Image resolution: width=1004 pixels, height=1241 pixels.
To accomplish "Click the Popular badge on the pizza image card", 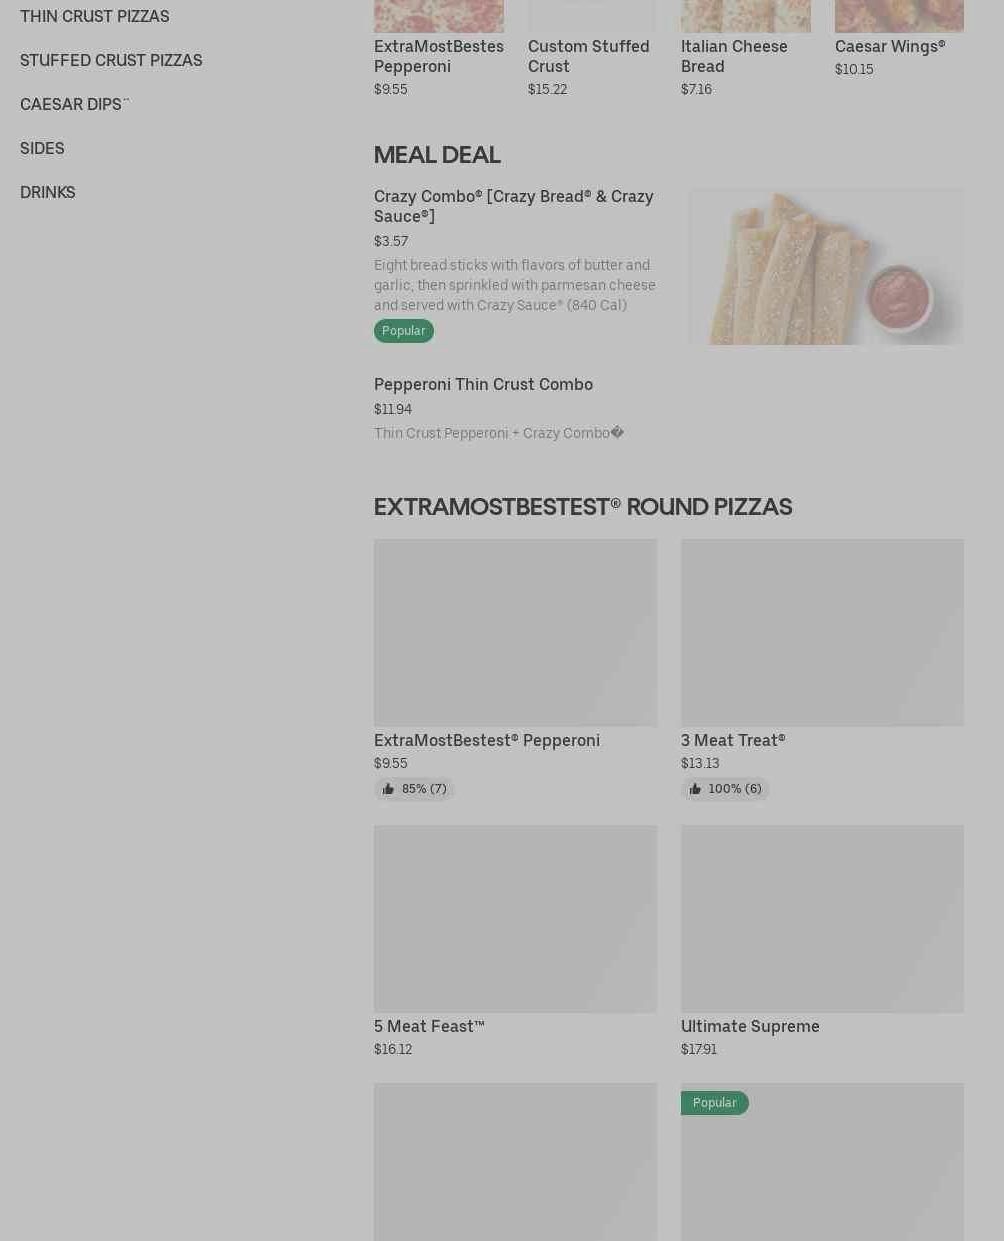I will pyautogui.click(x=714, y=1103).
